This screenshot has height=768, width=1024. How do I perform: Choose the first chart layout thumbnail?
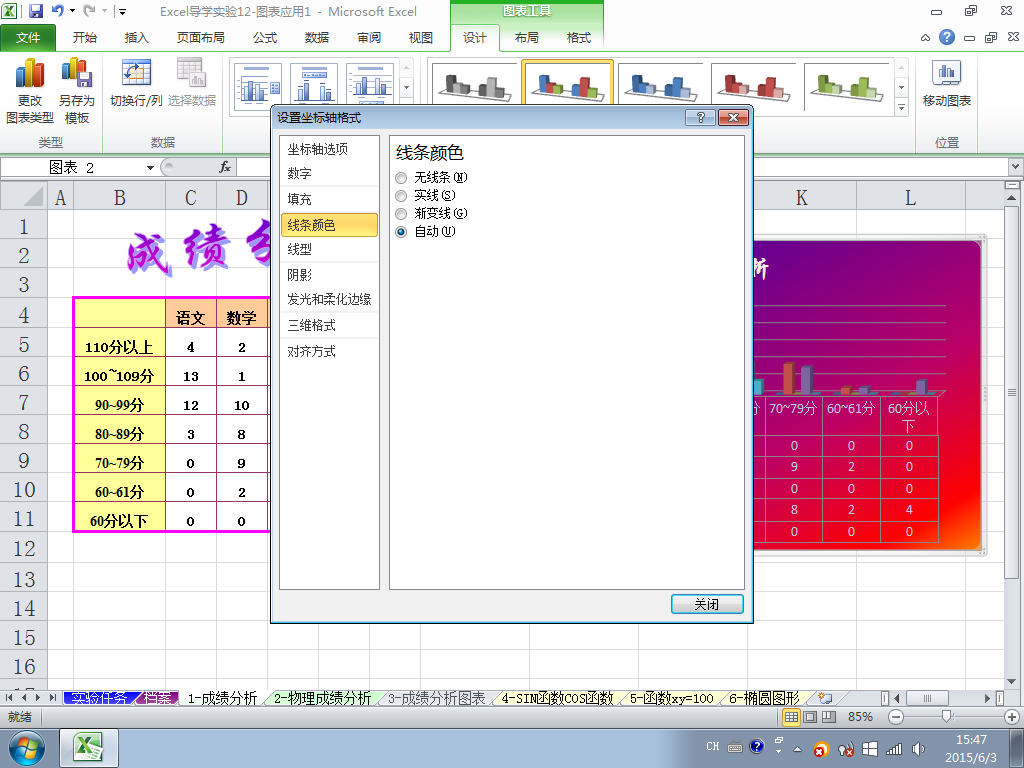(257, 86)
